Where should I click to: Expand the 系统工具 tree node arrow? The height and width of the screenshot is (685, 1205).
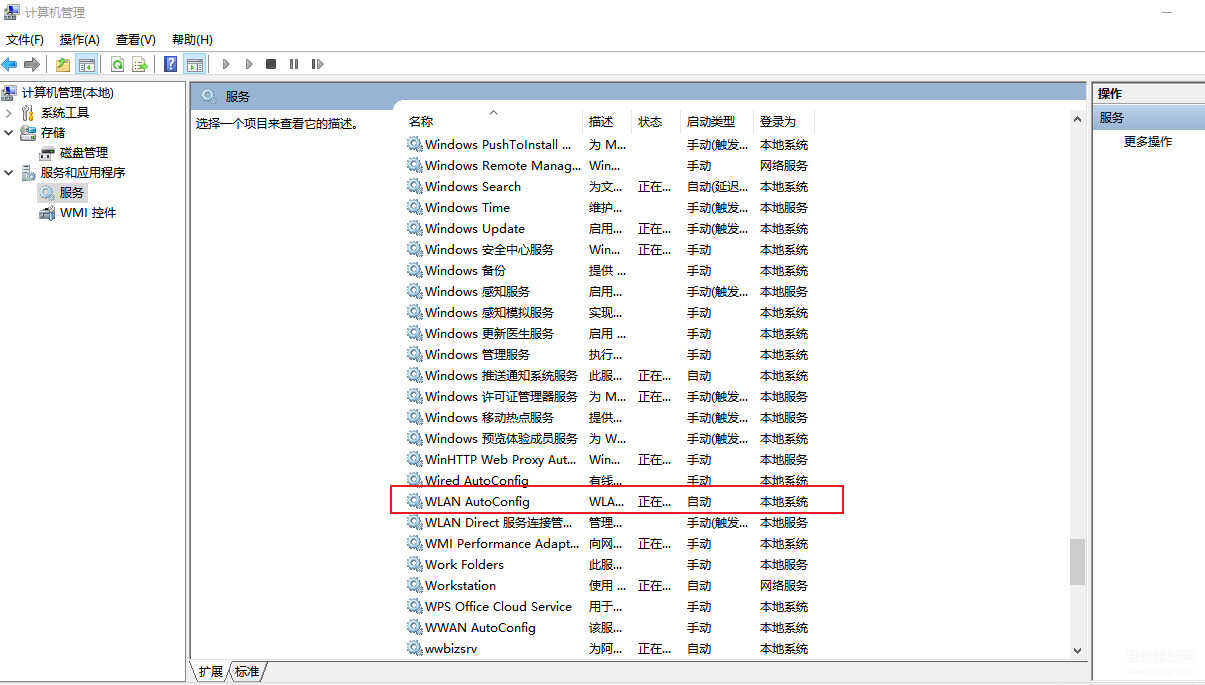click(x=9, y=113)
